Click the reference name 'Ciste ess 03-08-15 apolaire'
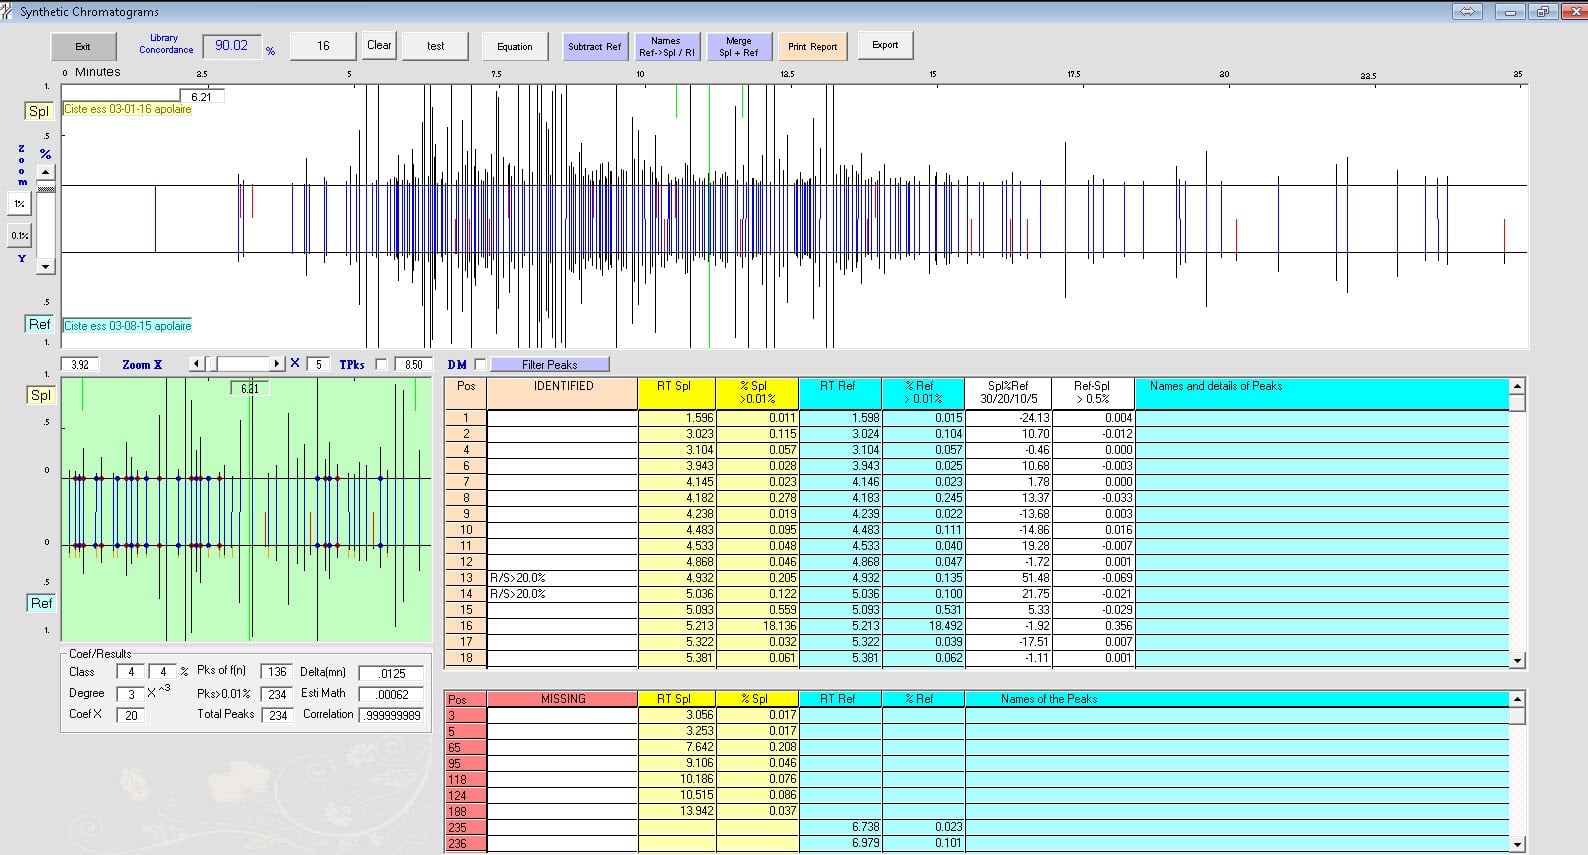The width and height of the screenshot is (1588, 855). [128, 325]
